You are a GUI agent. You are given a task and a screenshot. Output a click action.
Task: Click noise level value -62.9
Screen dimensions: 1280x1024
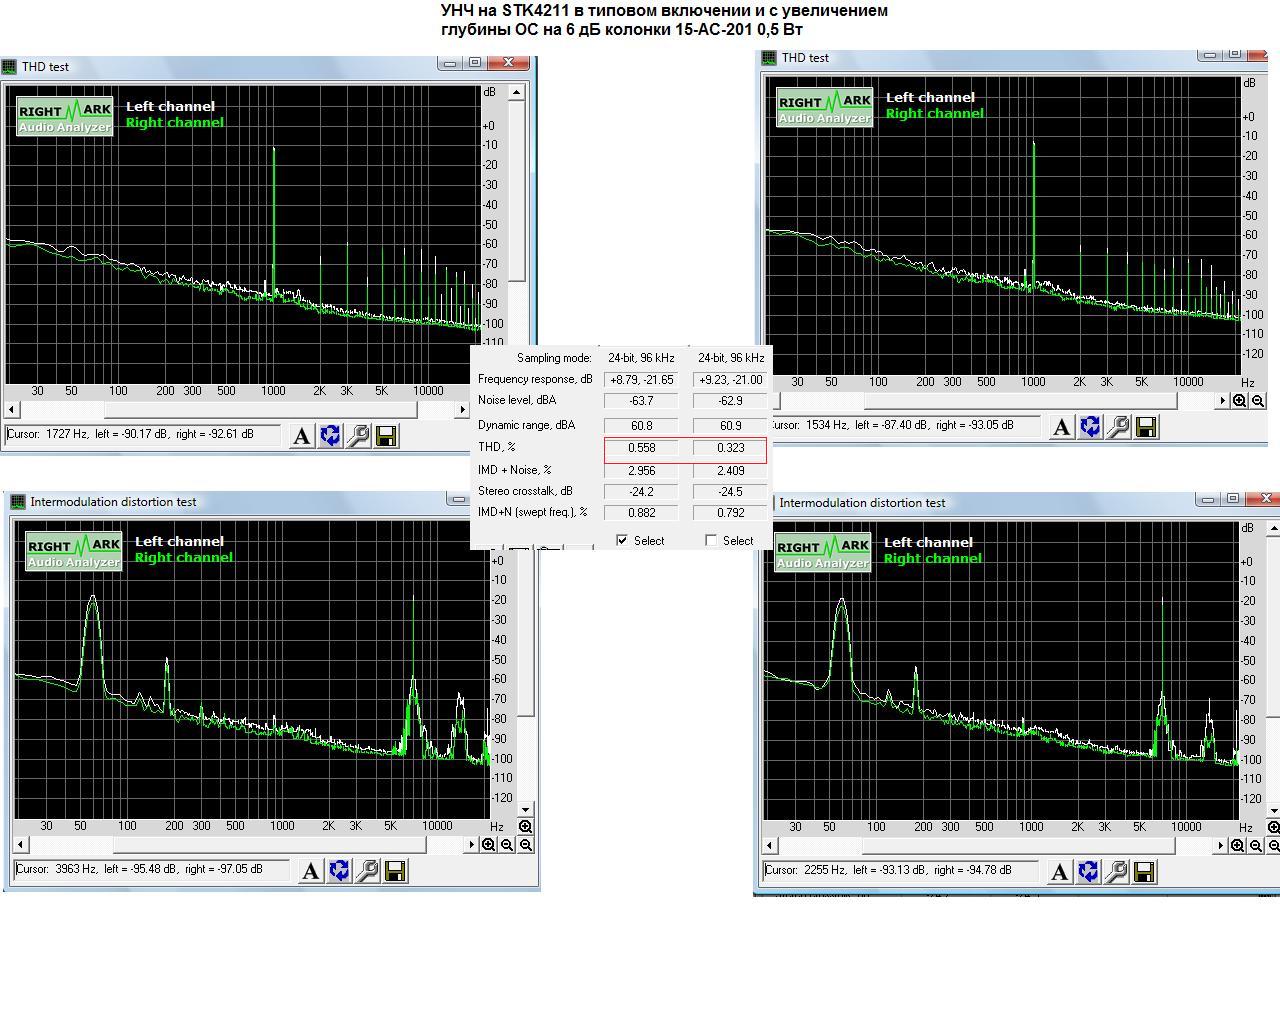731,401
